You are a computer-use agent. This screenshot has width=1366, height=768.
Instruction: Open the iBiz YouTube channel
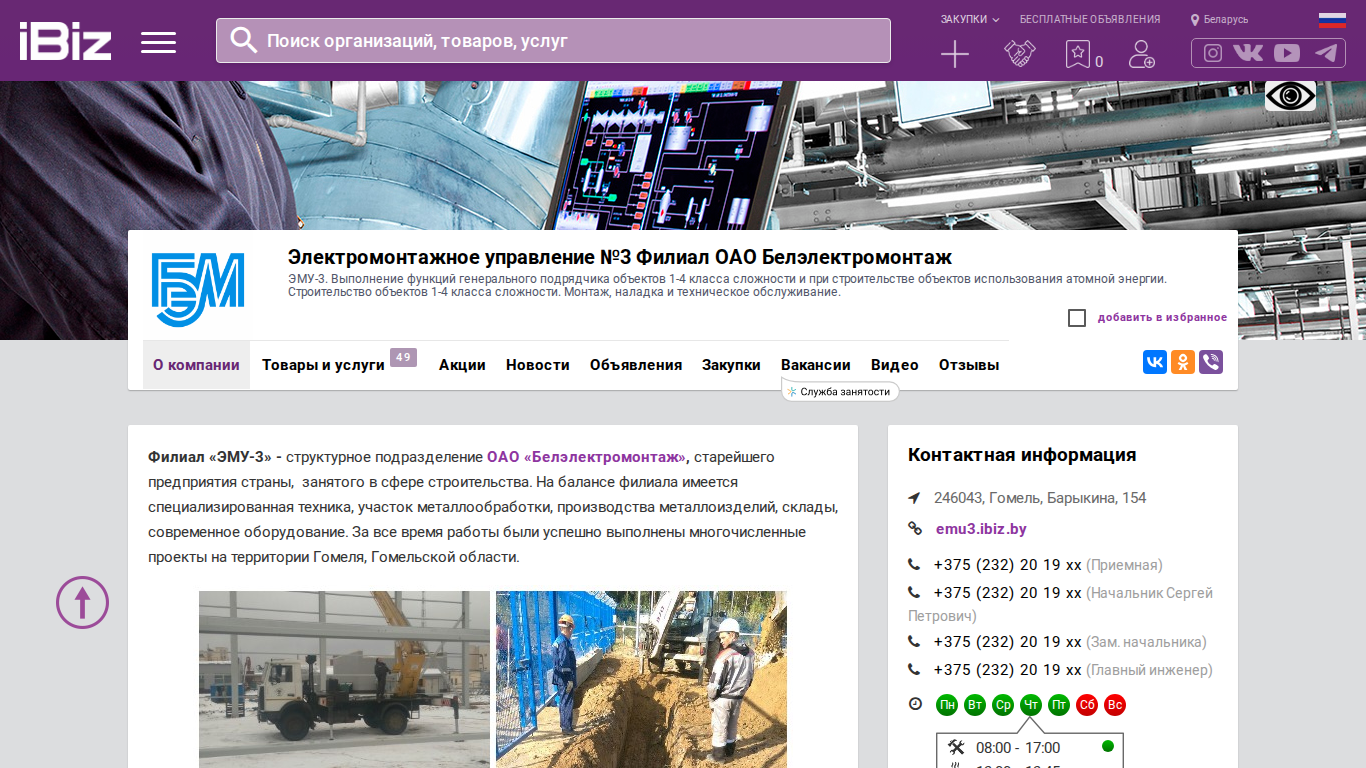tap(1287, 53)
